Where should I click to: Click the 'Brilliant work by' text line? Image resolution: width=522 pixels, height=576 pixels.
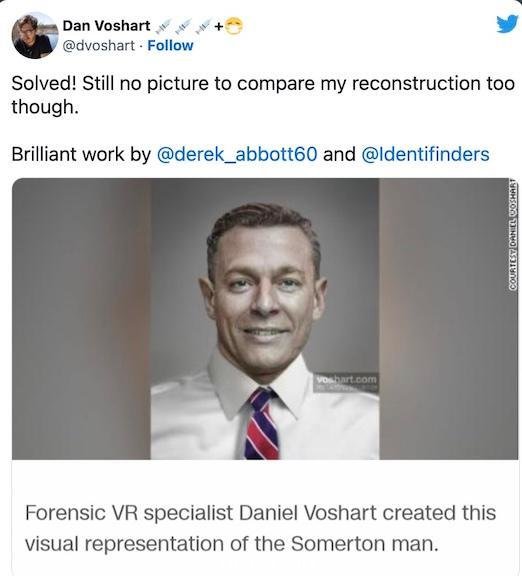pos(81,154)
